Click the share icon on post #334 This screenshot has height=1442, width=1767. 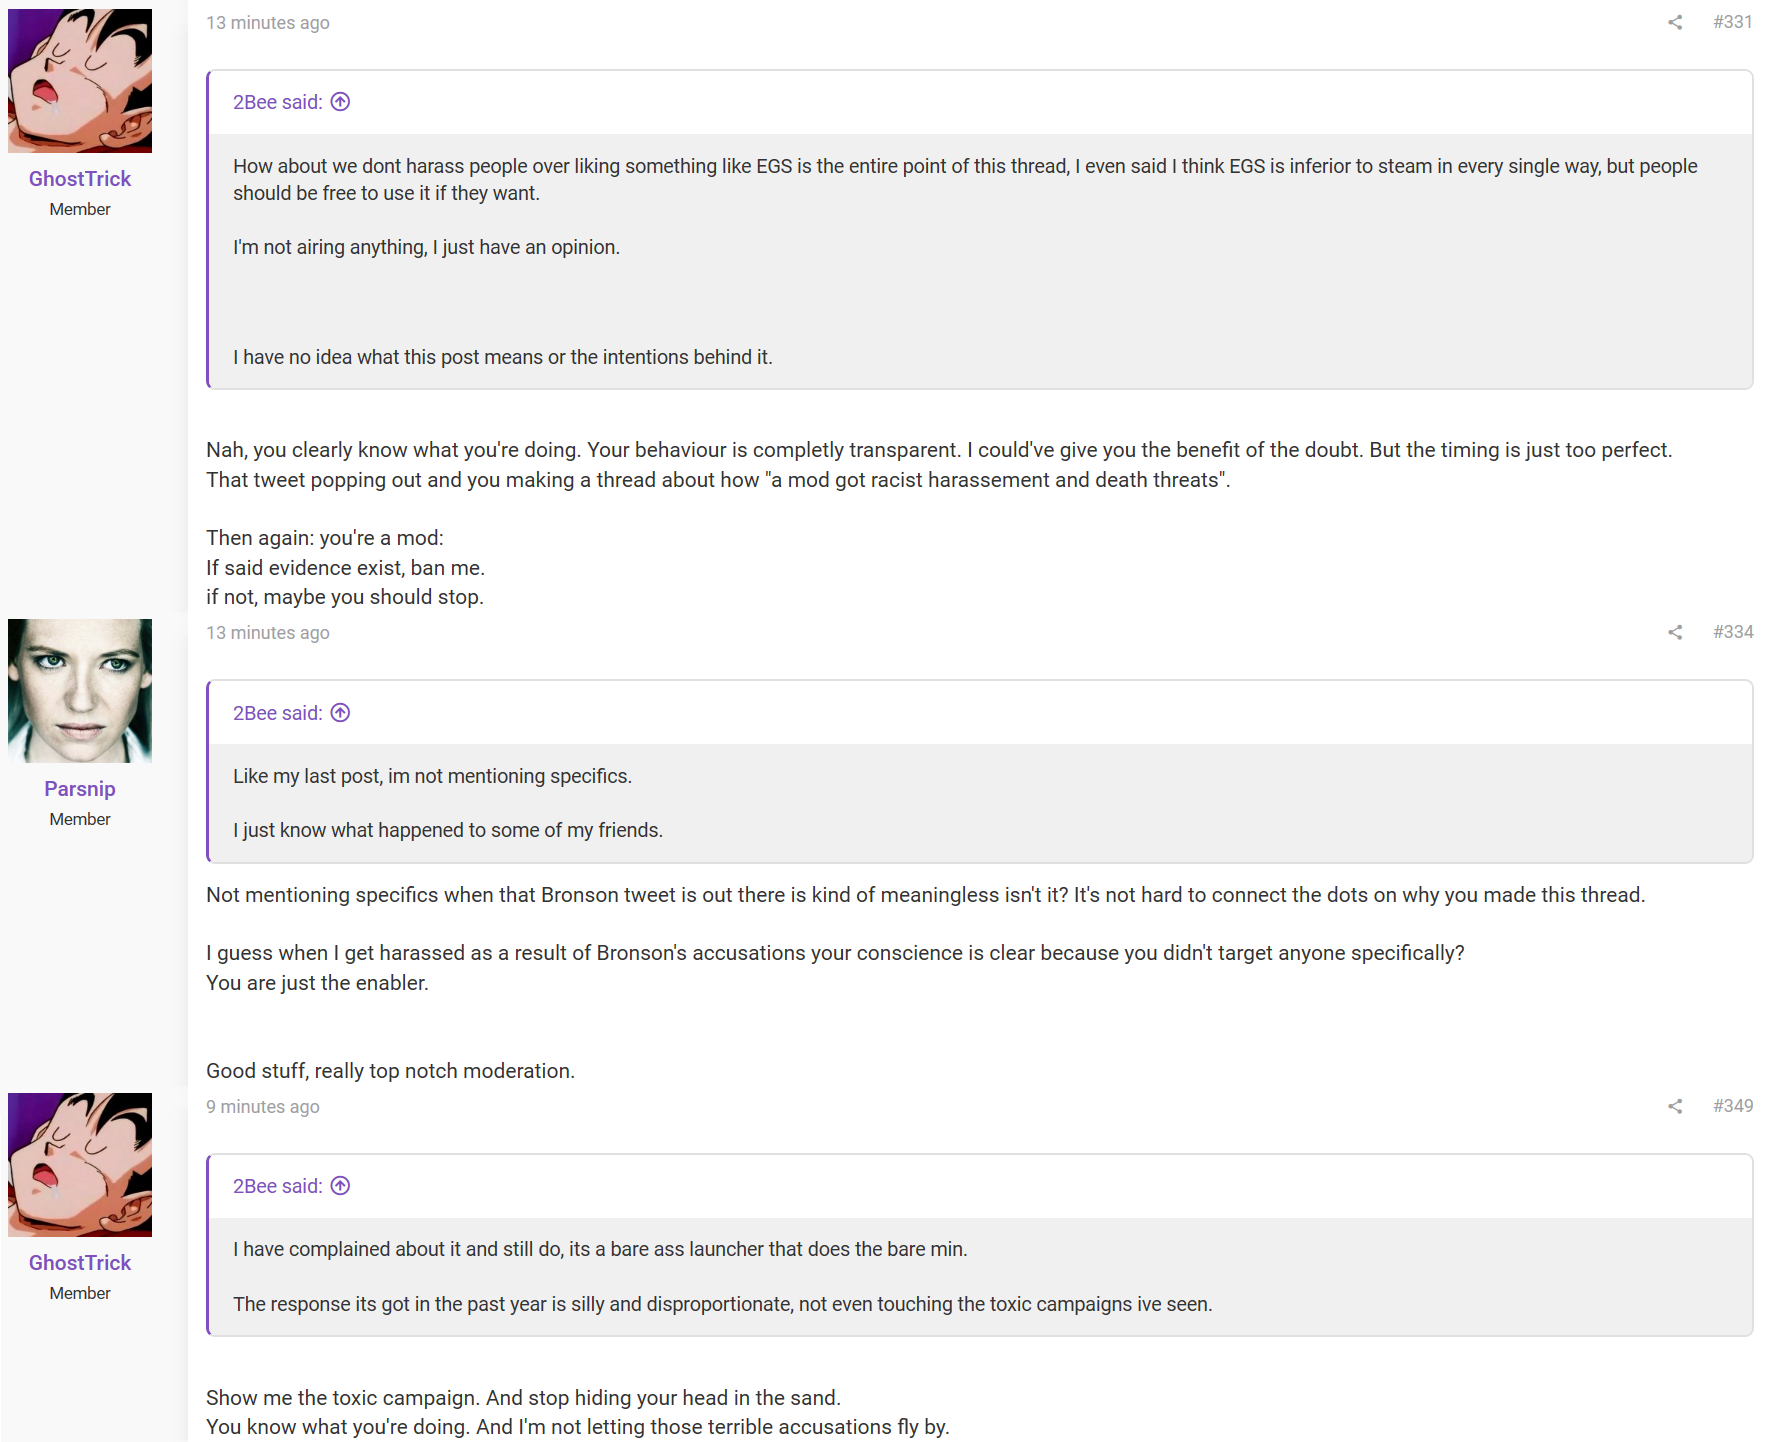(1675, 632)
